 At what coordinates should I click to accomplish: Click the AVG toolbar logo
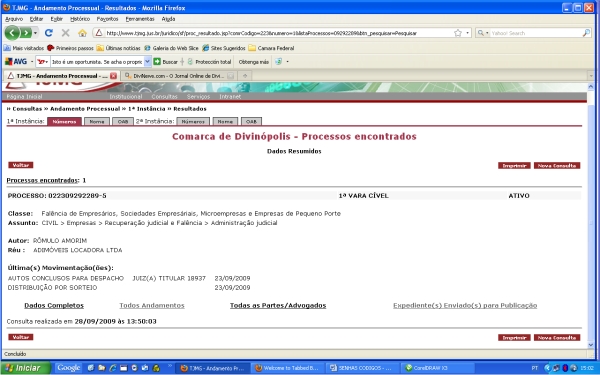pos(16,62)
